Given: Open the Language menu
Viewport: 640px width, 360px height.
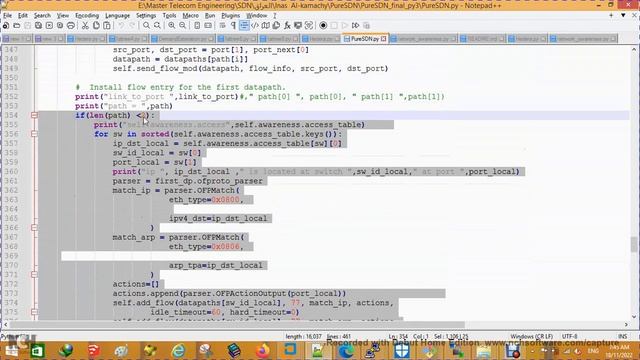Looking at the screenshot, I should click(118, 16).
